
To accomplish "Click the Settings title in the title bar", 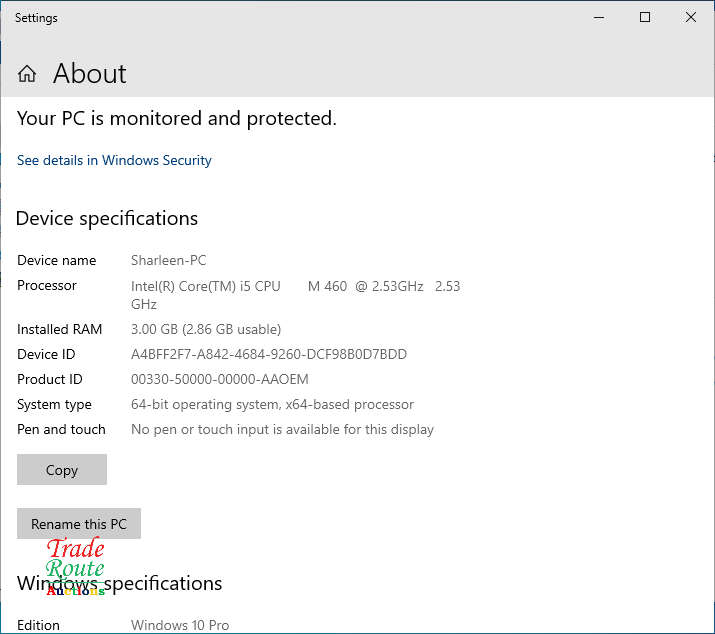I will click(36, 17).
